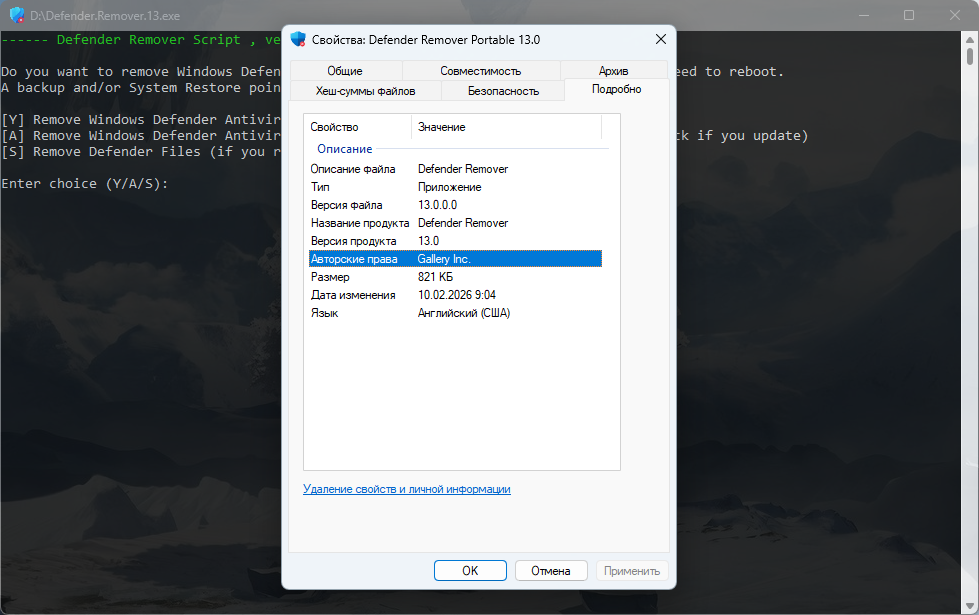Collapse the Описание group header

pyautogui.click(x=345, y=149)
